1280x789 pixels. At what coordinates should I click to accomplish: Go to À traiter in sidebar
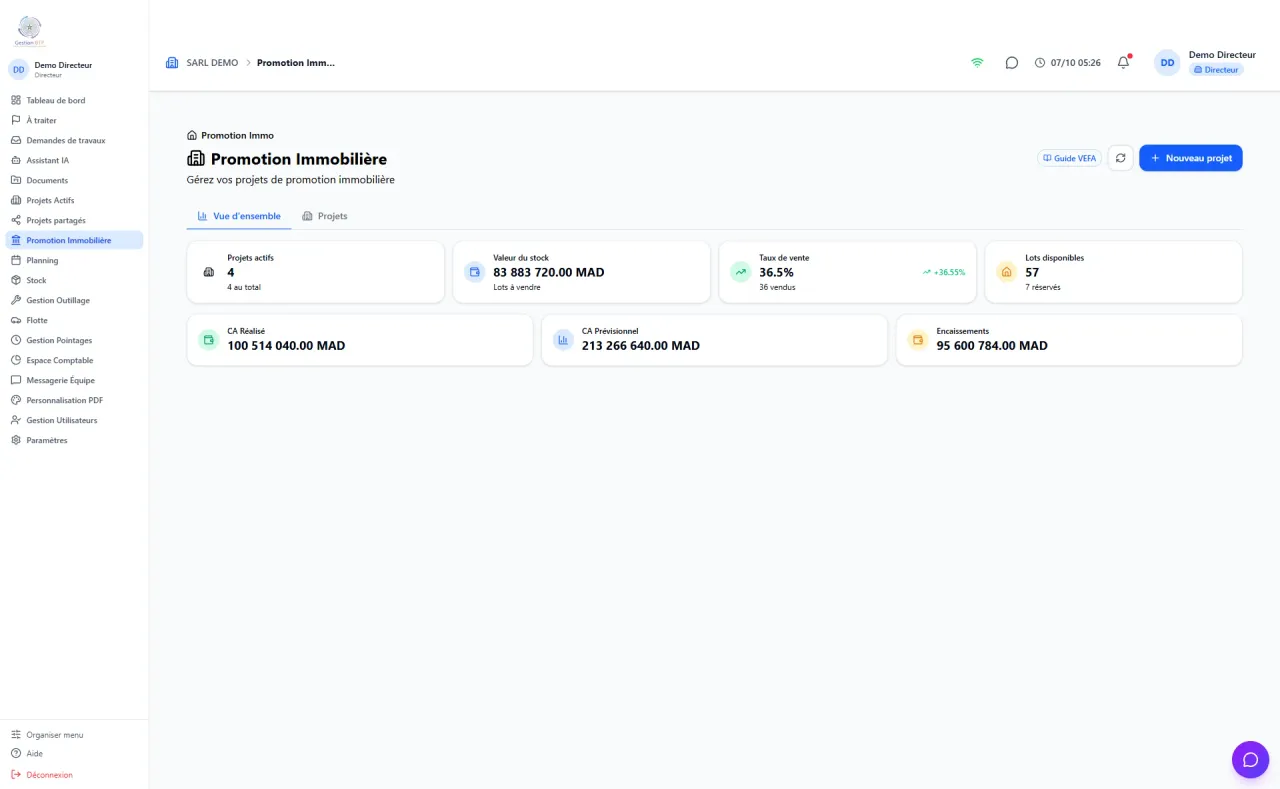[x=74, y=120]
